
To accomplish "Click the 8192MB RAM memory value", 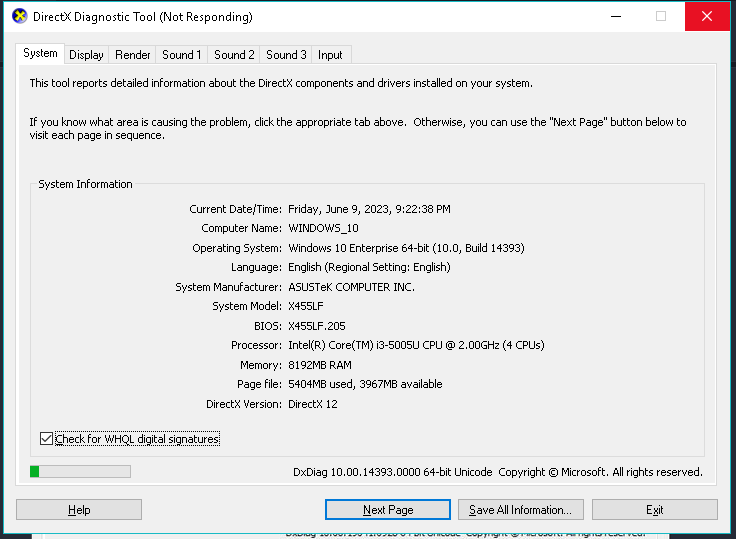I will (x=320, y=365).
